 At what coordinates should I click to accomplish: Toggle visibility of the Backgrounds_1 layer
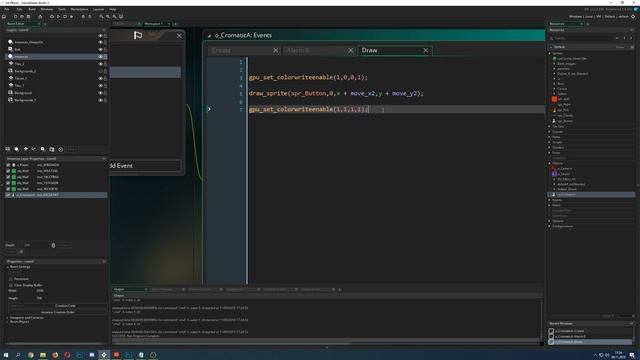(x=100, y=100)
